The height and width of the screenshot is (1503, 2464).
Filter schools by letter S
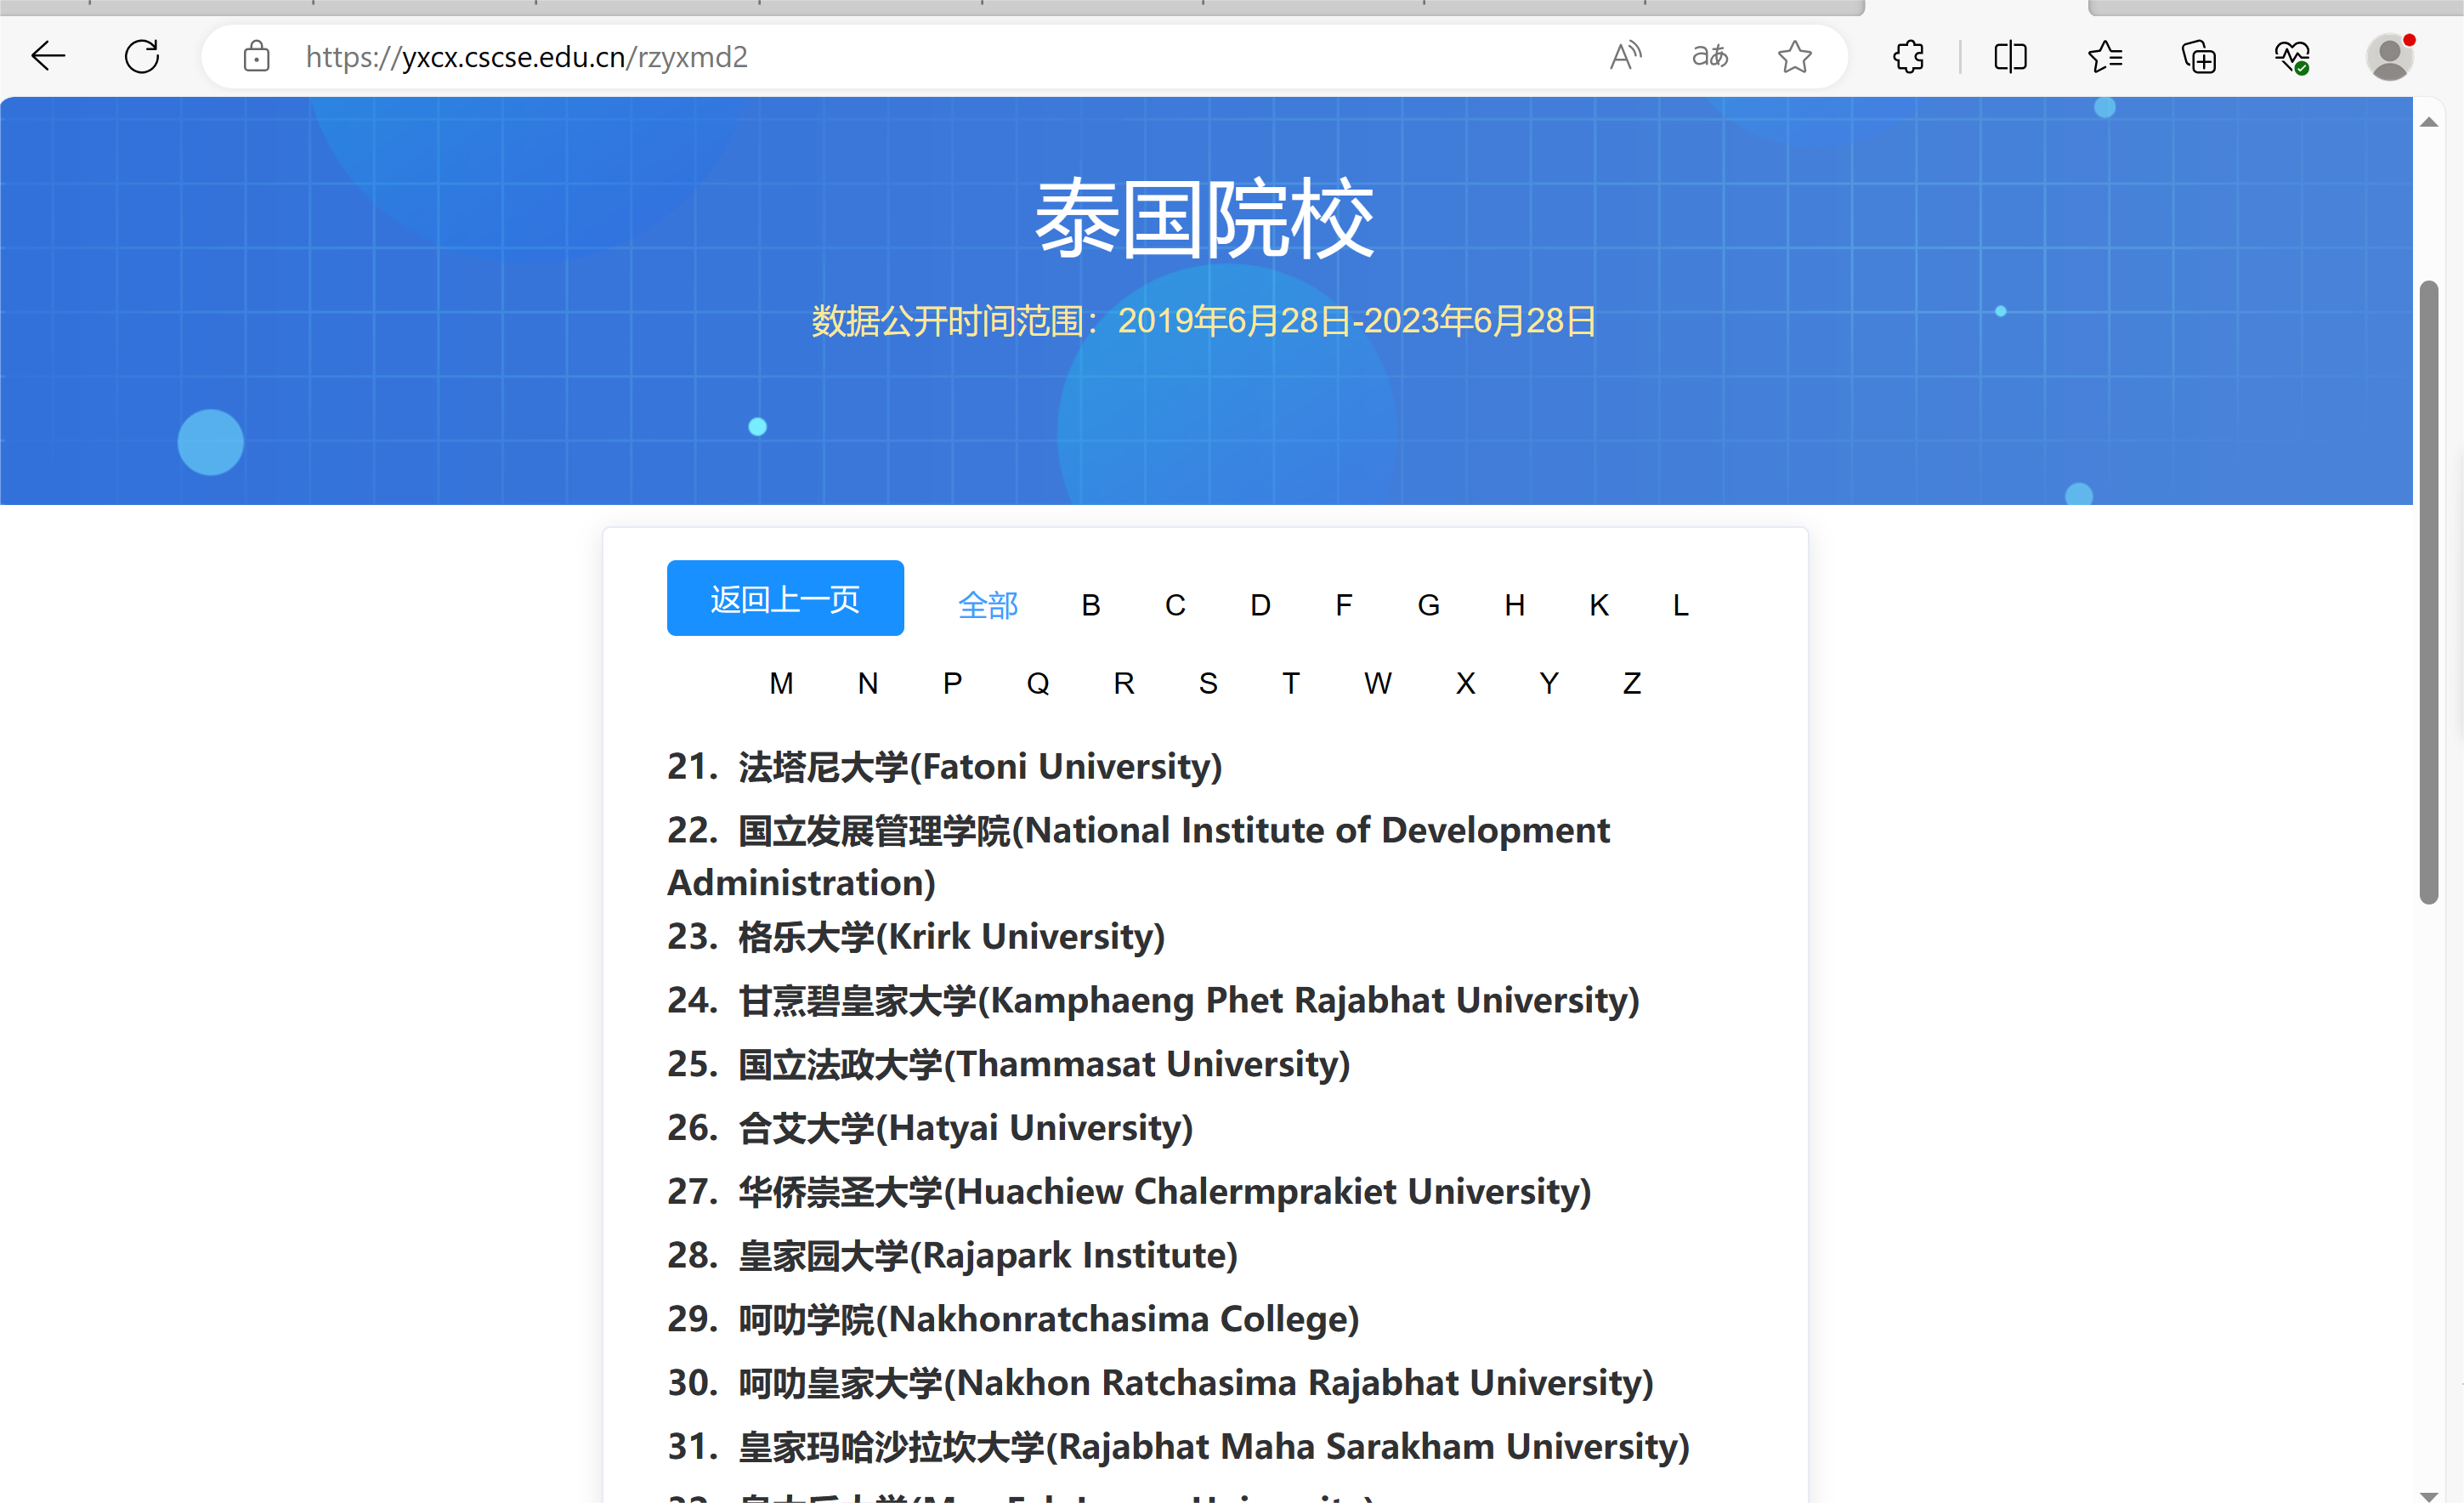coord(1208,683)
